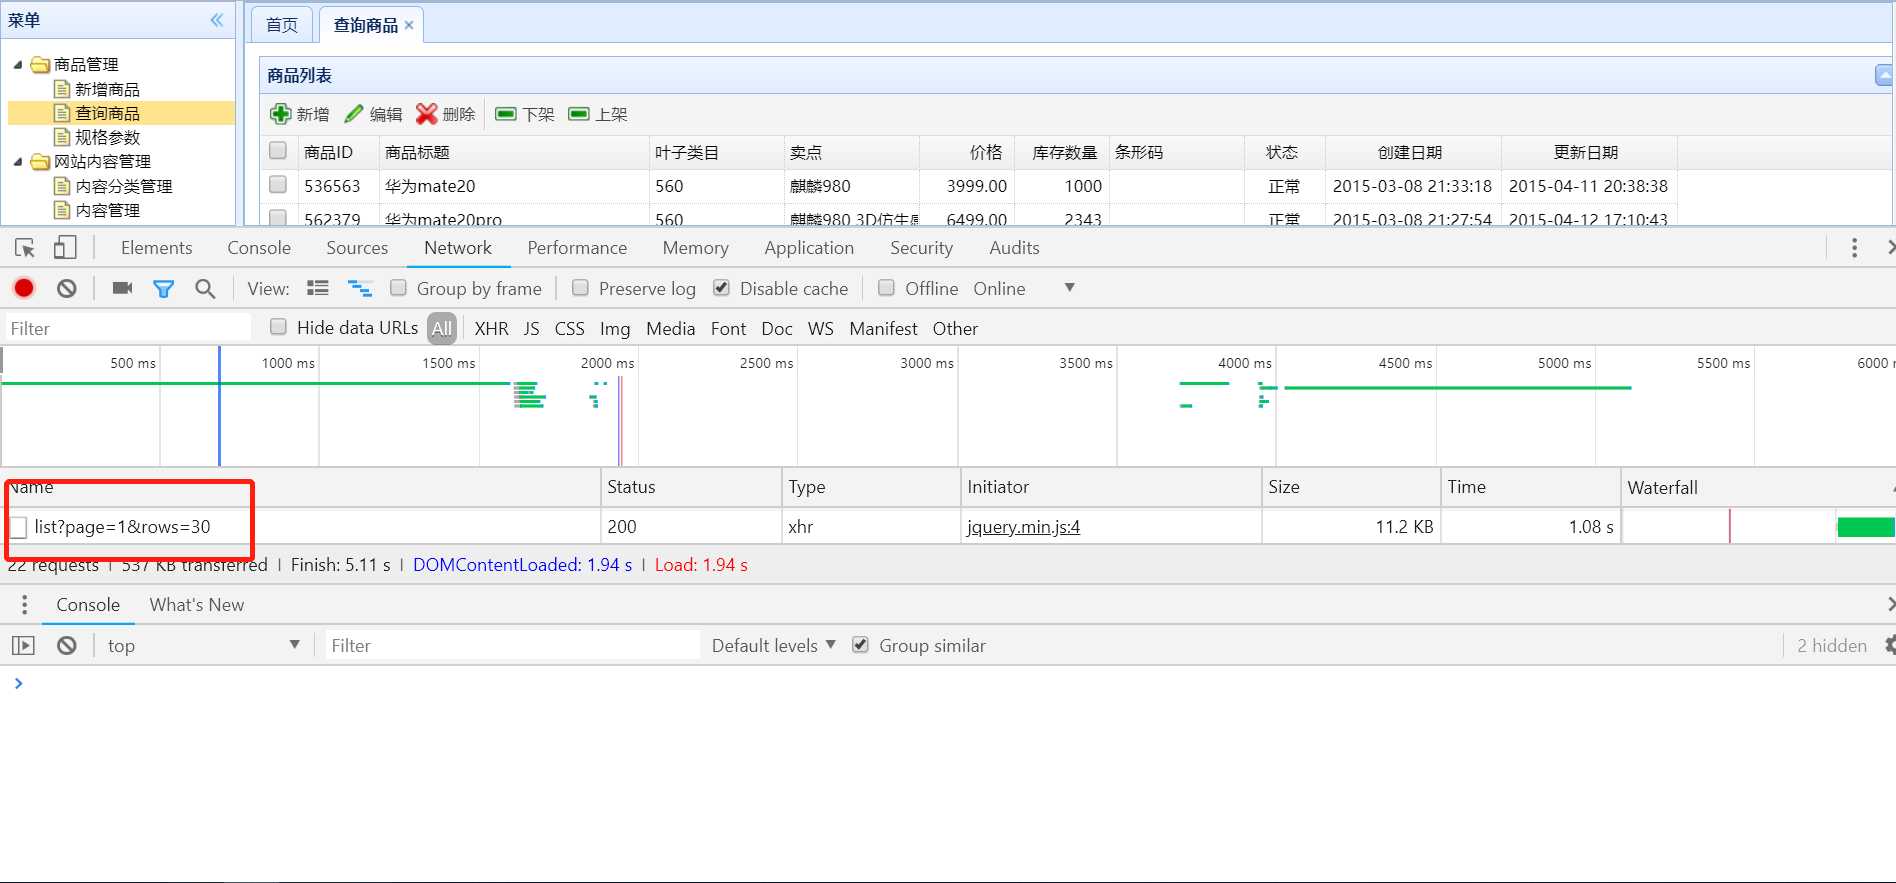Click the 华为mate20 product title cell

514,186
